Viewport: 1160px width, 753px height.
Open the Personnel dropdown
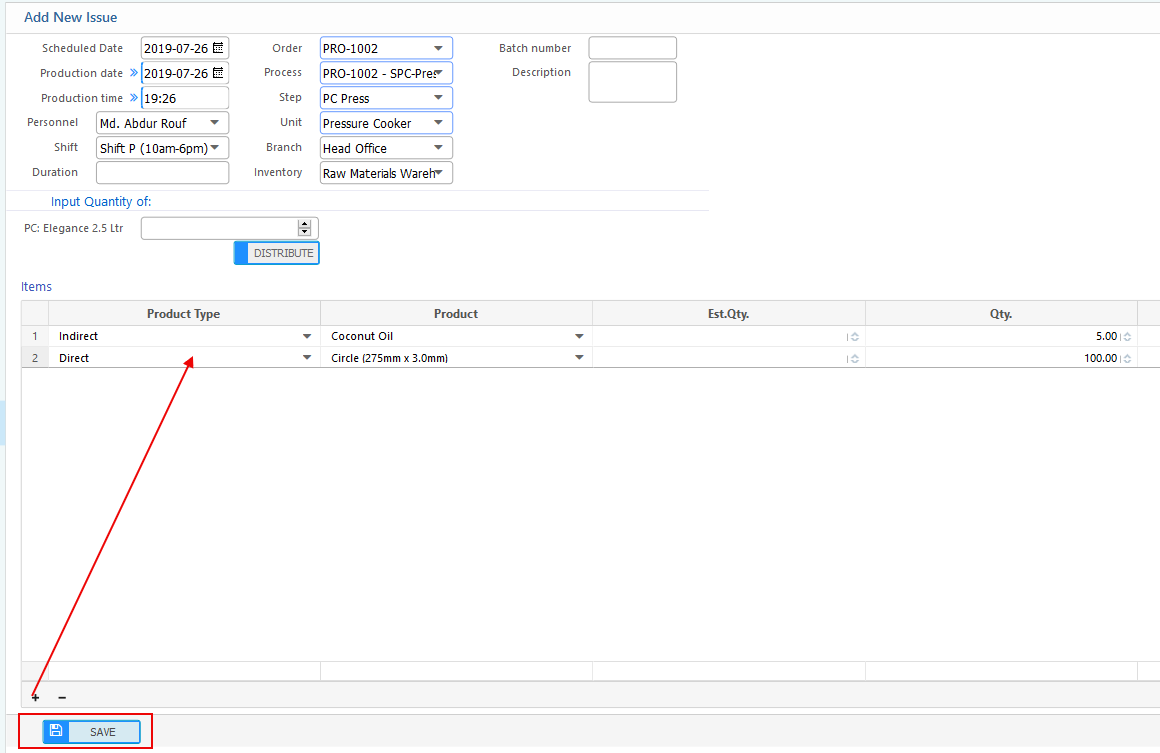pyautogui.click(x=214, y=123)
